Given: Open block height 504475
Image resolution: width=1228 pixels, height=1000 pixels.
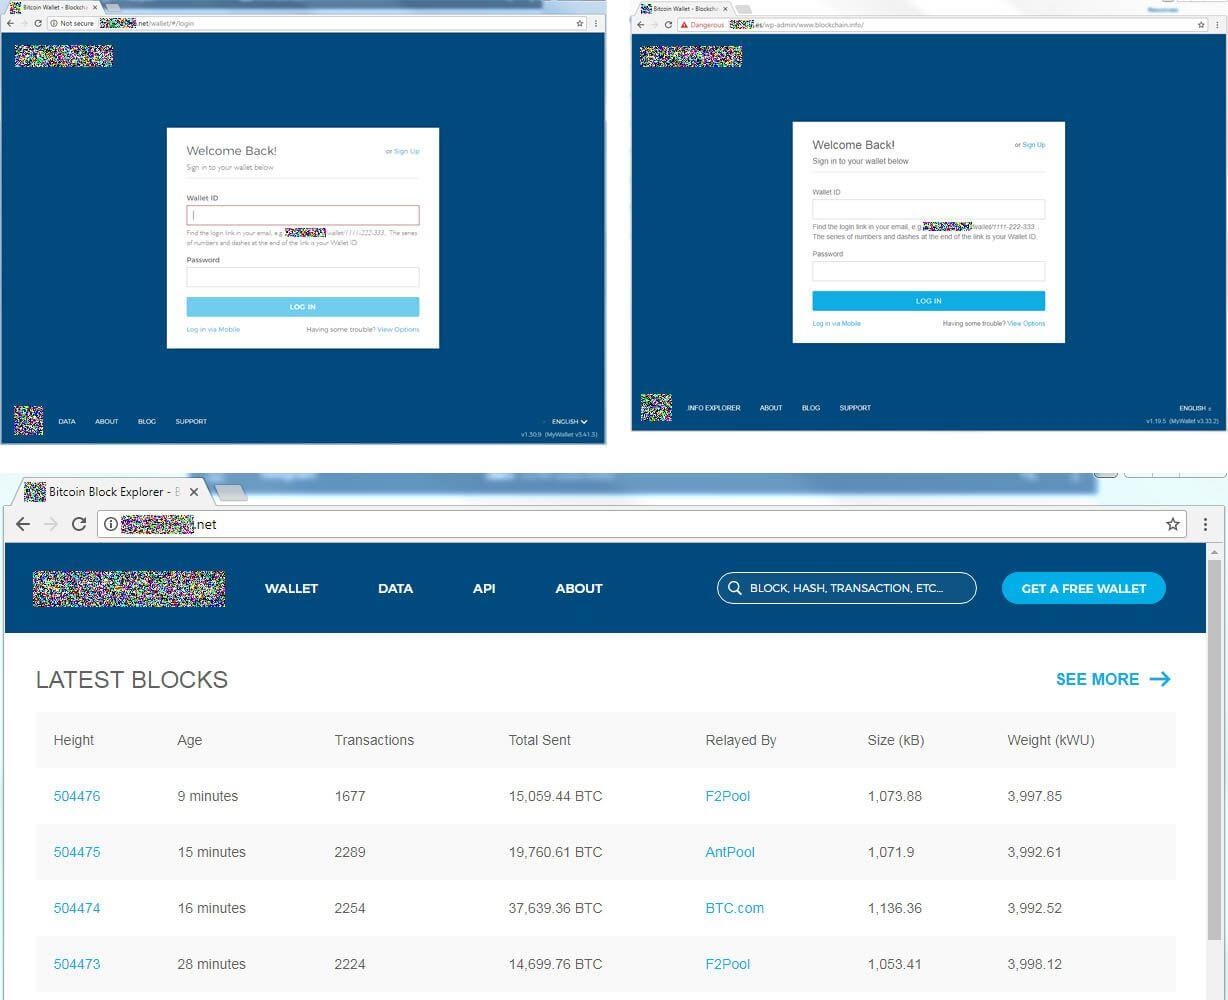Looking at the screenshot, I should 77,852.
